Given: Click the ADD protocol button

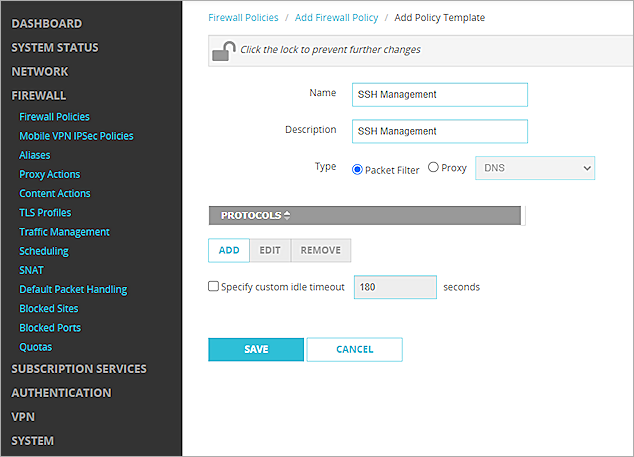Looking at the screenshot, I should point(229,250).
